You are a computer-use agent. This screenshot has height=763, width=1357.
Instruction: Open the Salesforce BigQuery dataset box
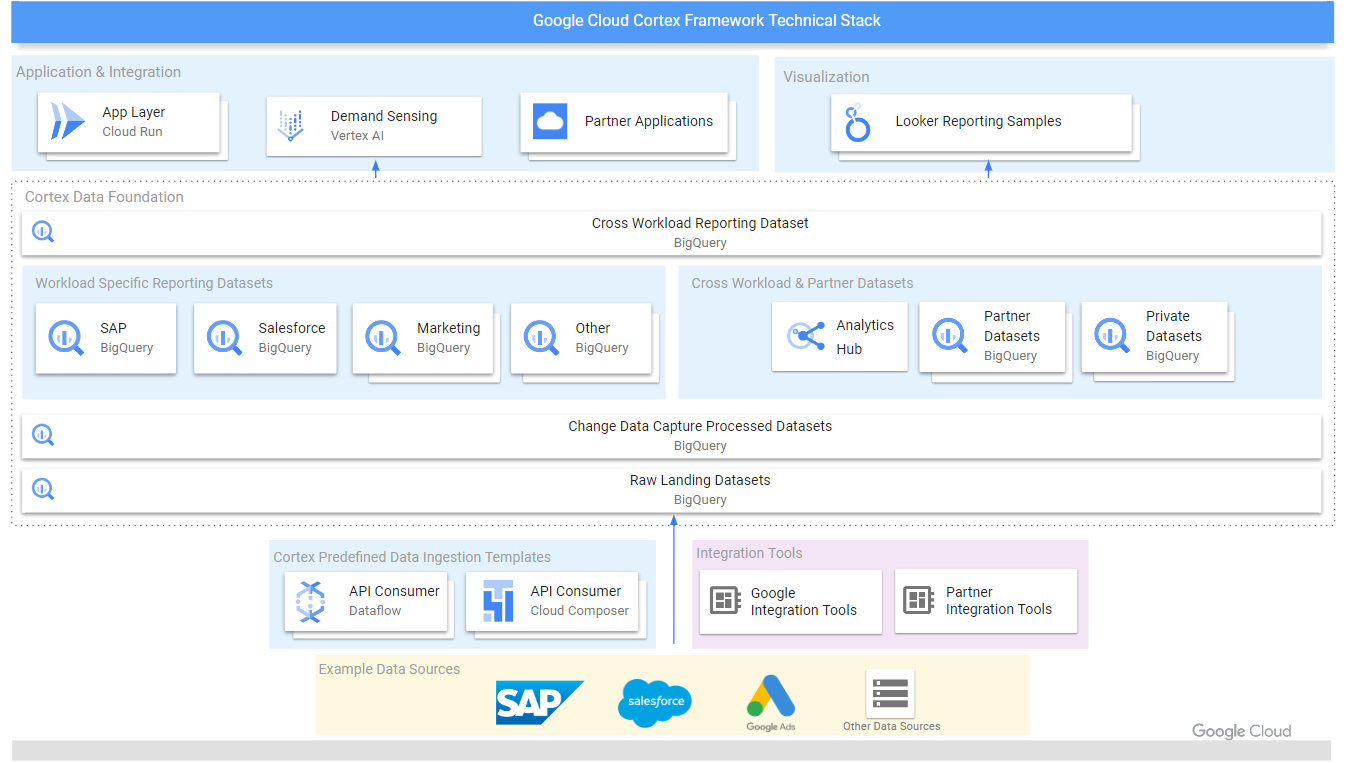[x=265, y=338]
